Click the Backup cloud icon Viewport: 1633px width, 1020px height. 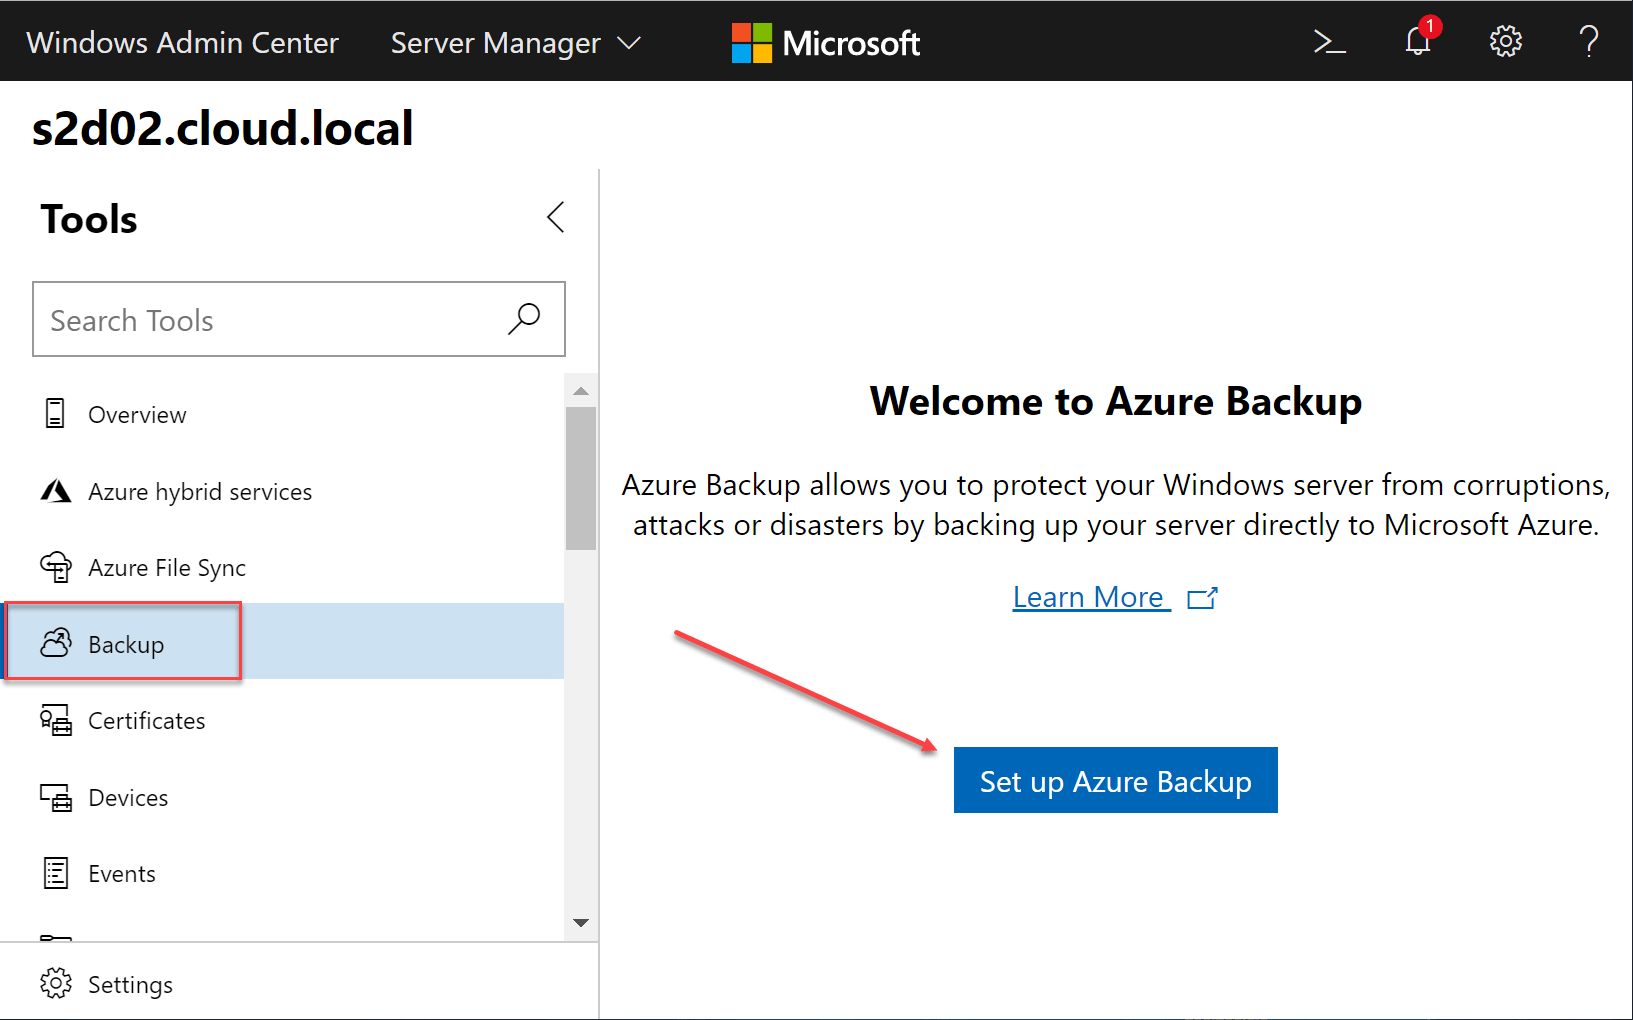point(56,643)
